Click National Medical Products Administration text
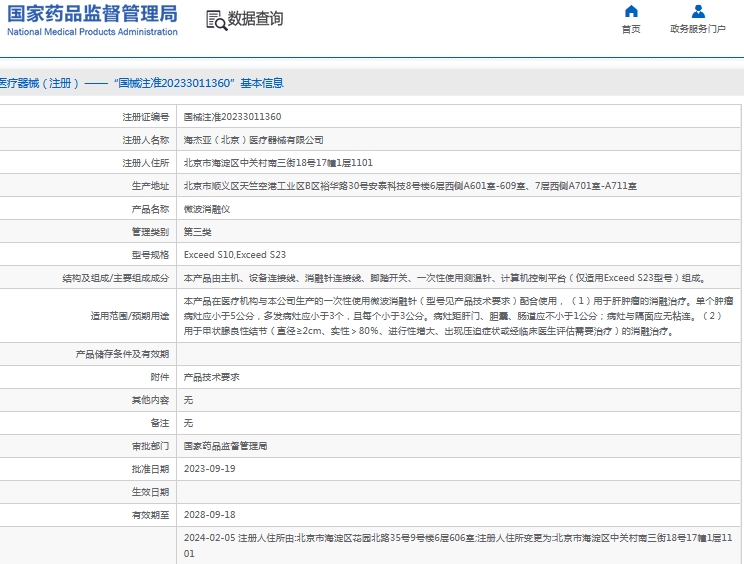744x564 pixels. pyautogui.click(x=92, y=32)
